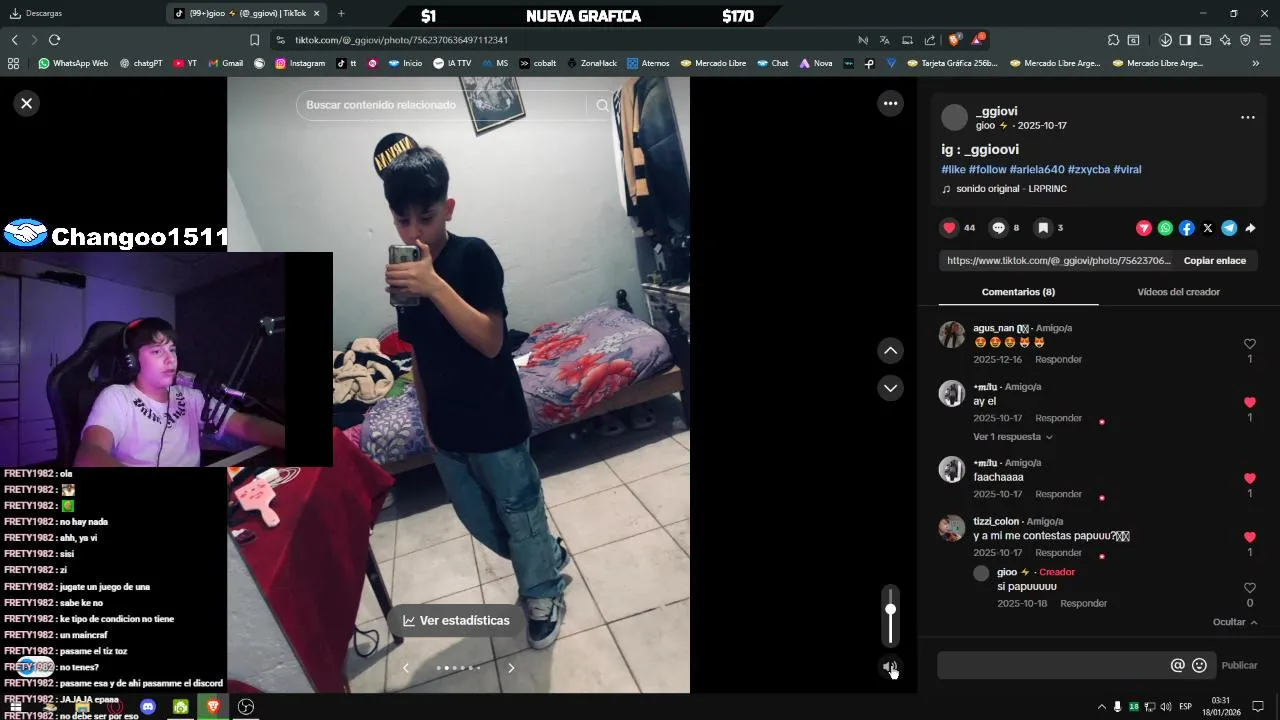This screenshot has width=1280, height=720.
Task: Open the WhatsApp Web bookmark
Action: pos(73,63)
